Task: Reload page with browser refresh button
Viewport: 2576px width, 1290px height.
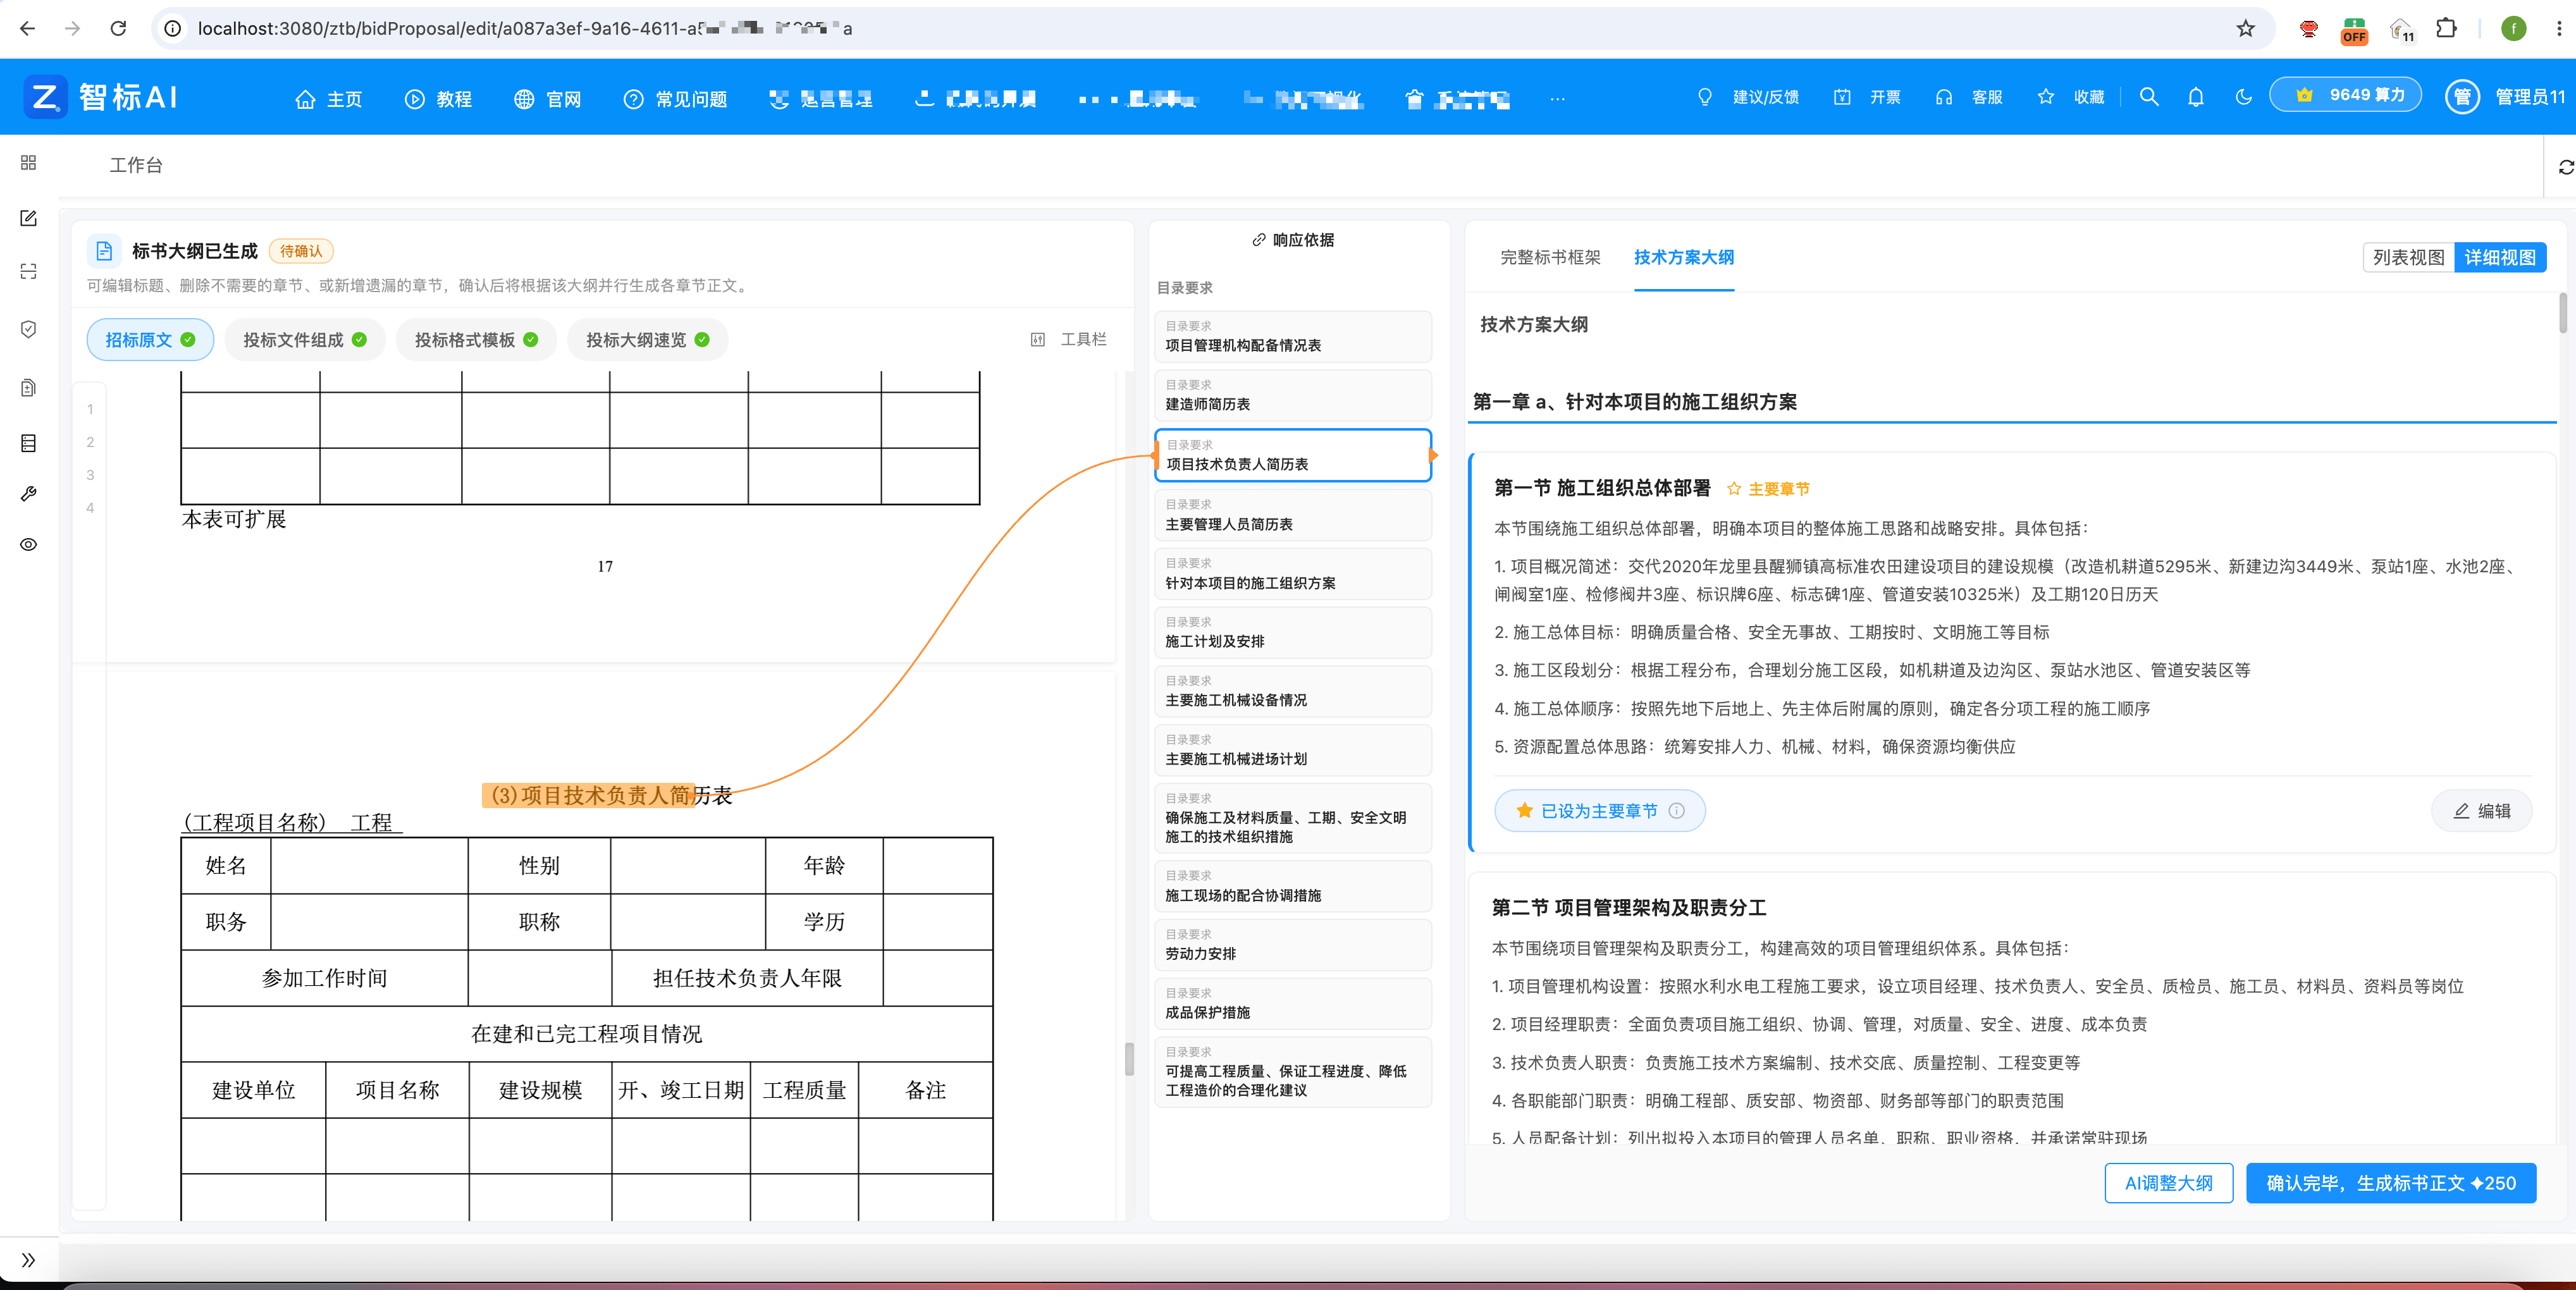Action: pyautogui.click(x=118, y=28)
